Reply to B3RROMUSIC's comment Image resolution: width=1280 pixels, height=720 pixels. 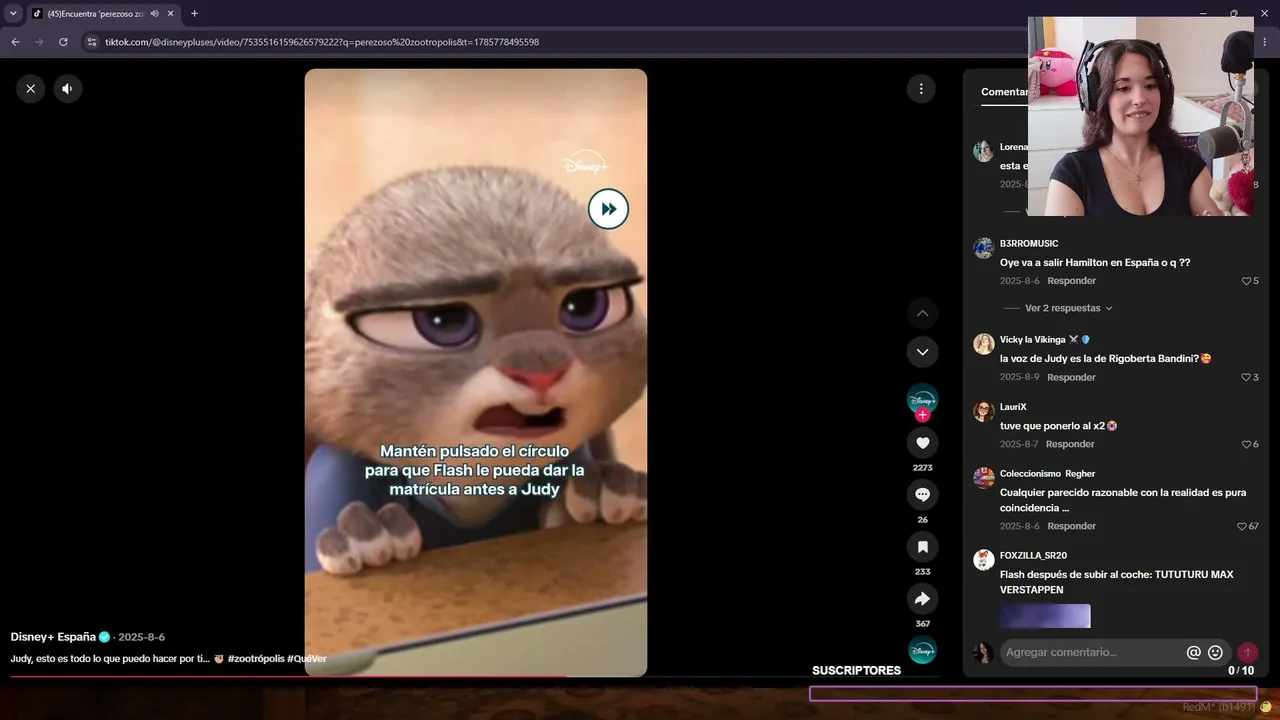[x=1071, y=281]
